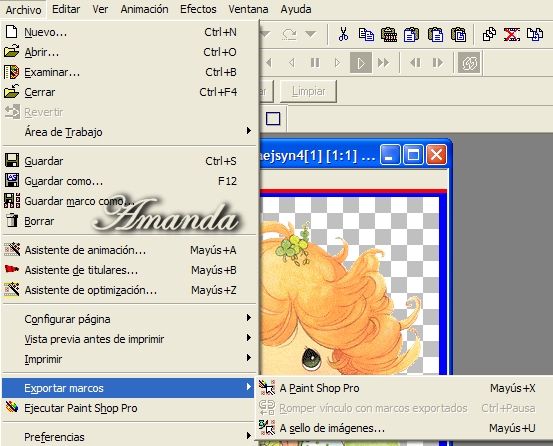553x446 pixels.
Task: Skip to last frame with fast-forward icon
Action: 383,63
